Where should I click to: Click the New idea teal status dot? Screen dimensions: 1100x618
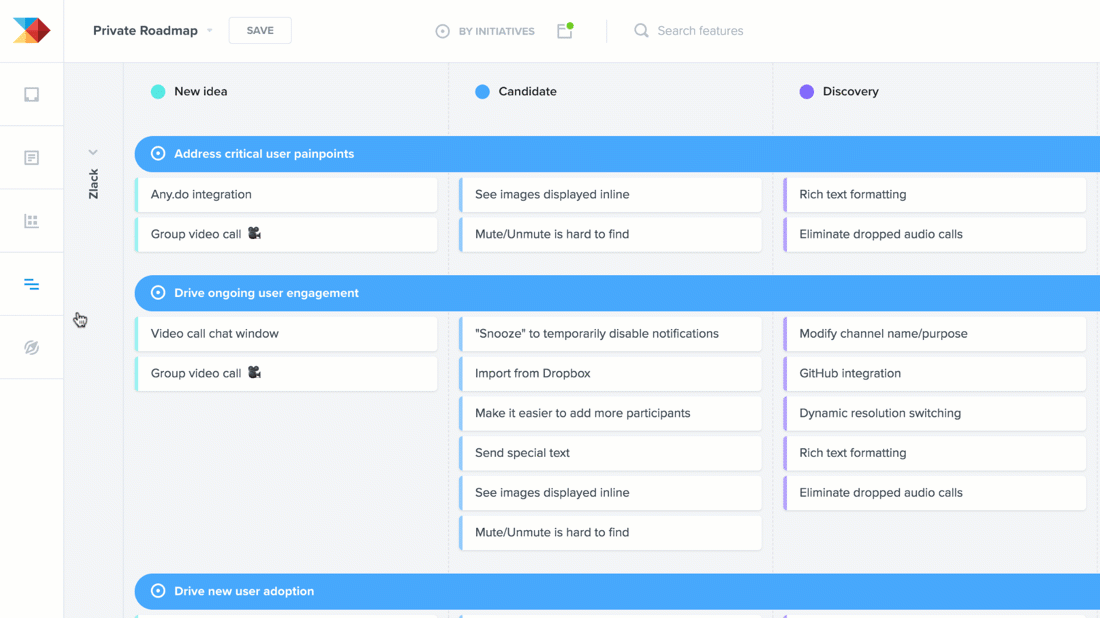click(x=158, y=91)
